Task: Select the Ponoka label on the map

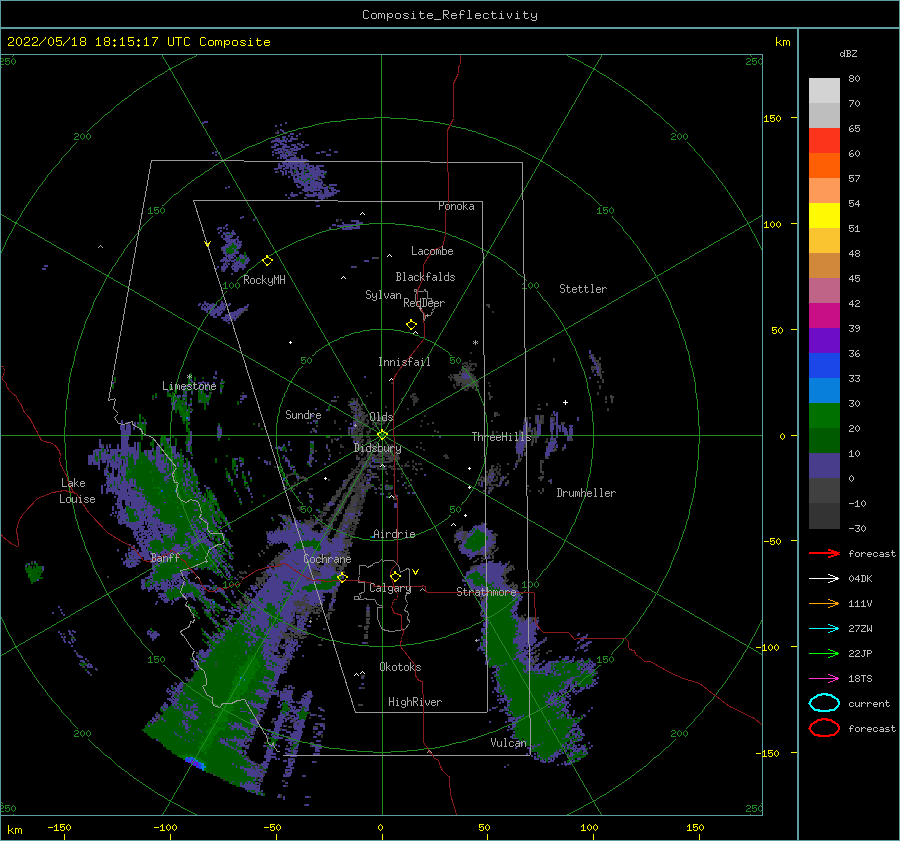Action: pos(456,206)
